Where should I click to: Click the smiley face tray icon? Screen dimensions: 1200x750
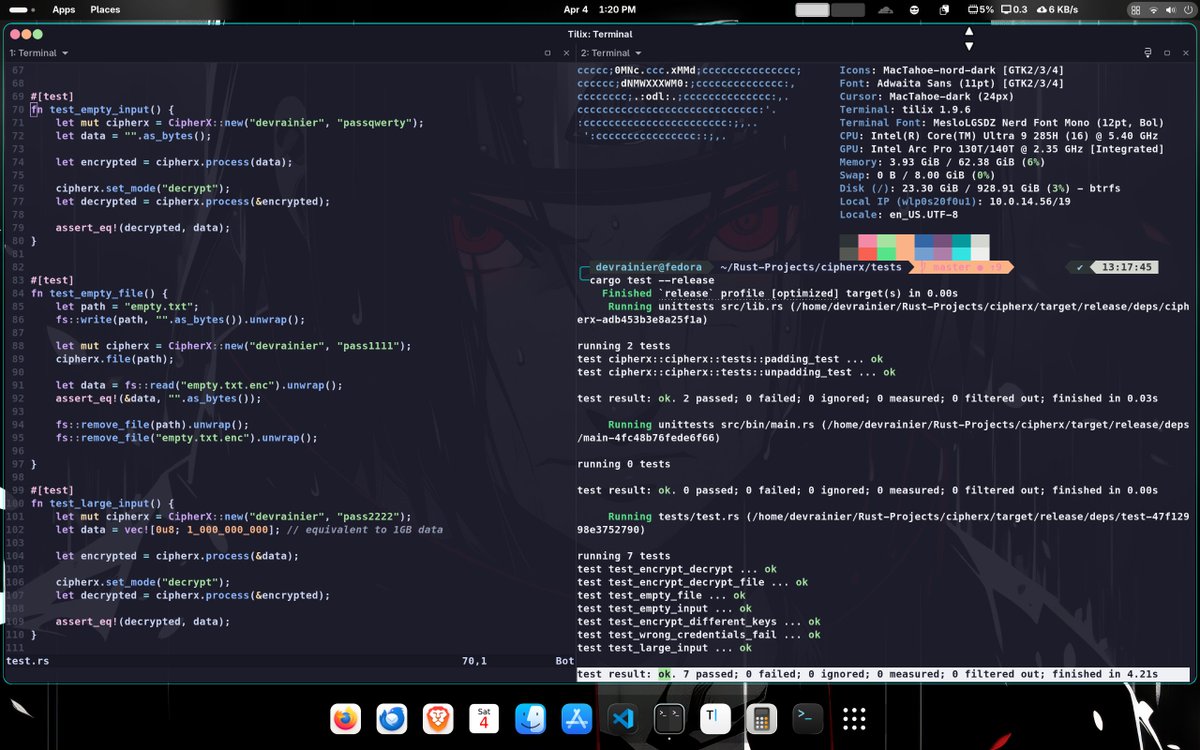tap(914, 10)
